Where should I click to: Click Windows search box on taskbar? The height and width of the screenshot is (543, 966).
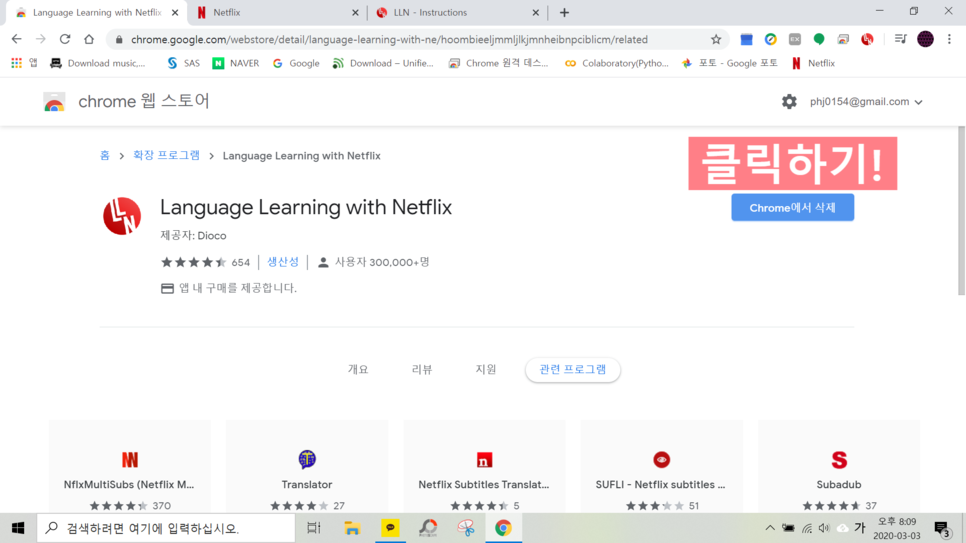[166, 528]
